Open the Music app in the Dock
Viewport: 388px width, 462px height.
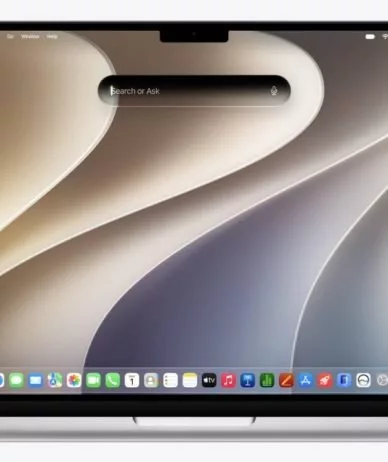[x=228, y=380]
